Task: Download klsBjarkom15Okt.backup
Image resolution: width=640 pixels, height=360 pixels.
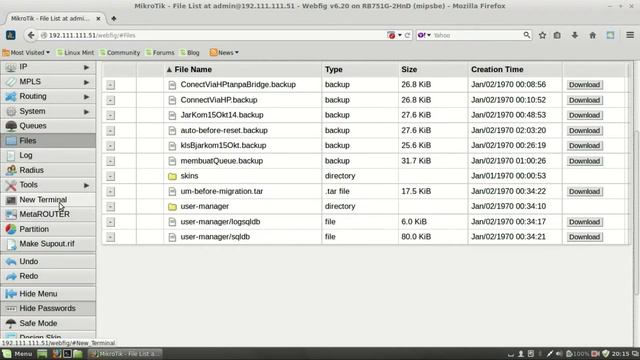Action: [x=584, y=145]
